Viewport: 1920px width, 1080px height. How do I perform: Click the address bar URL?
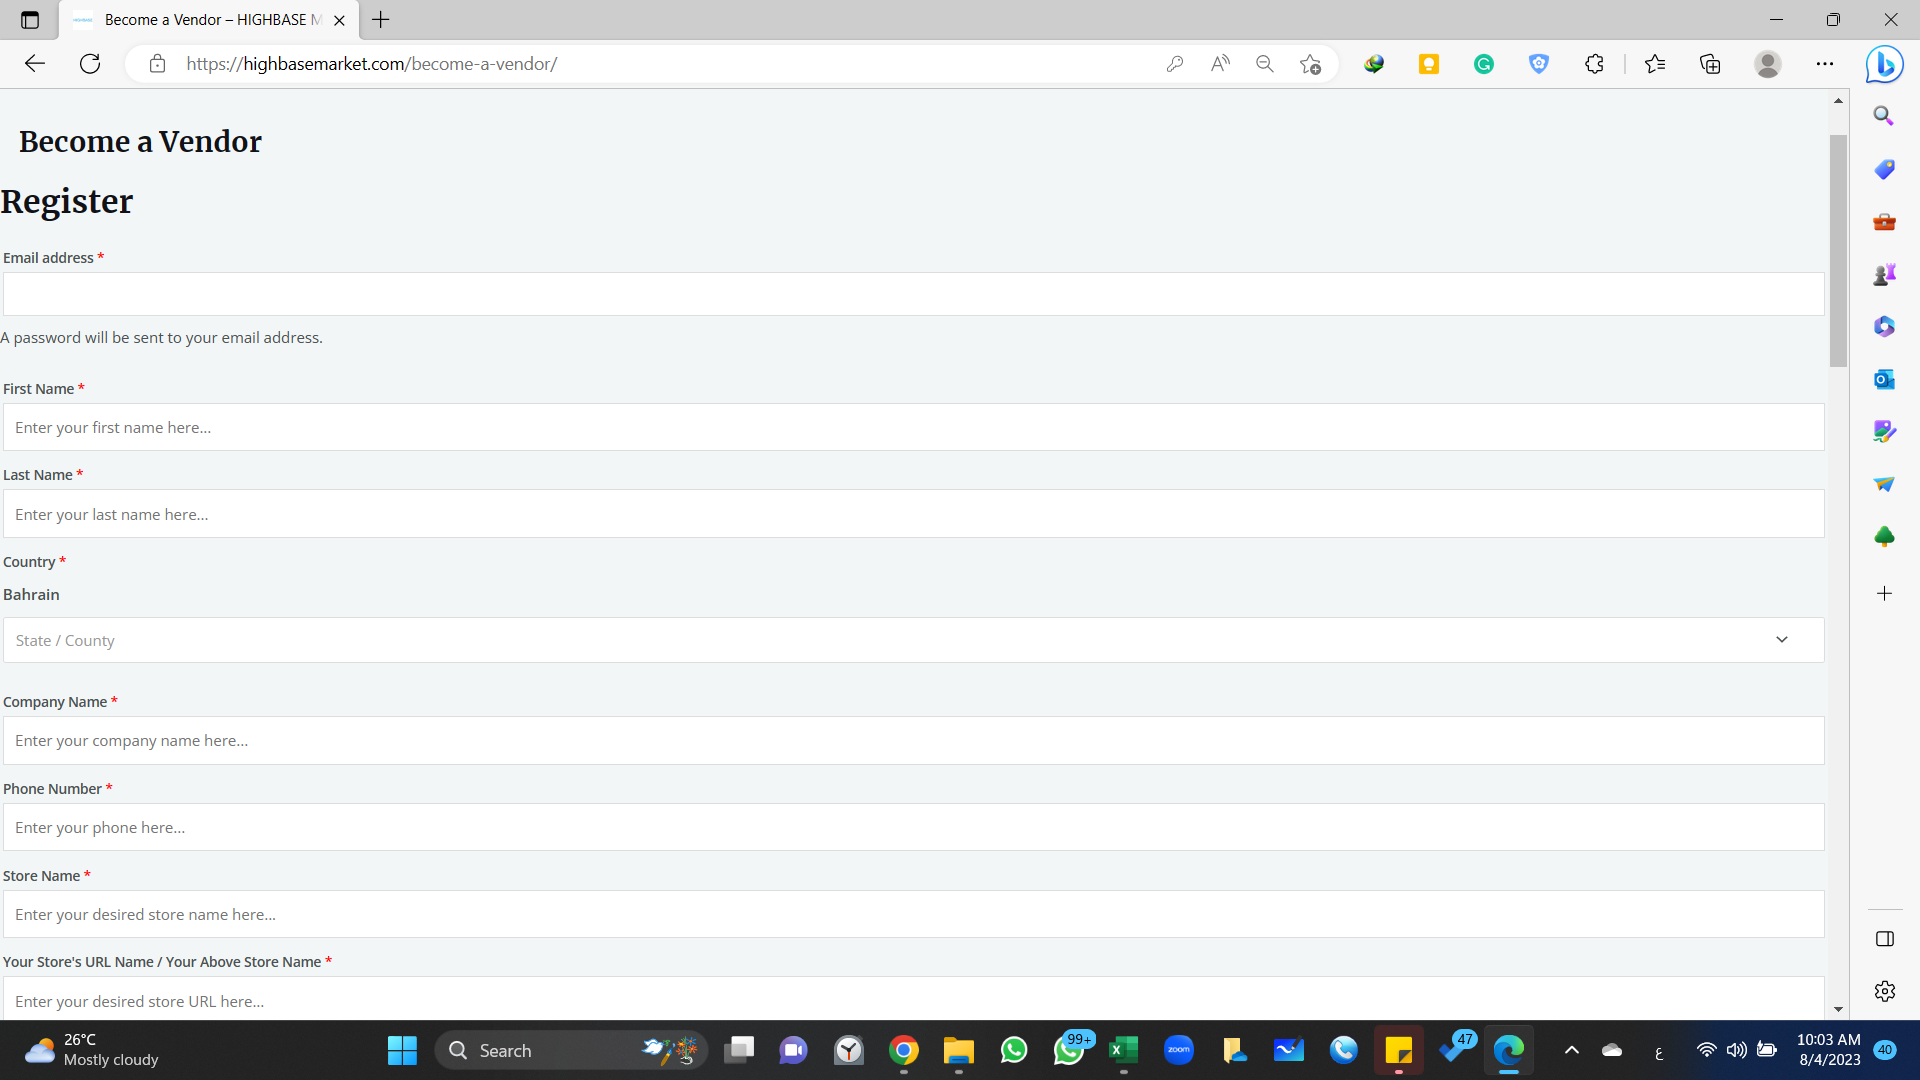pyautogui.click(x=371, y=64)
